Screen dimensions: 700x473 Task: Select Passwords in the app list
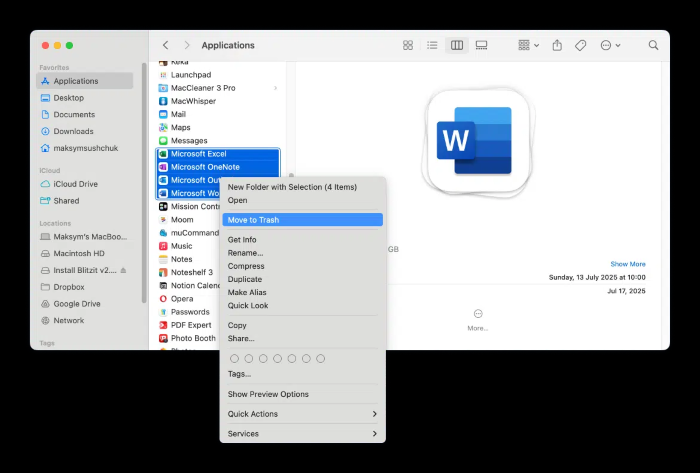[x=188, y=312]
